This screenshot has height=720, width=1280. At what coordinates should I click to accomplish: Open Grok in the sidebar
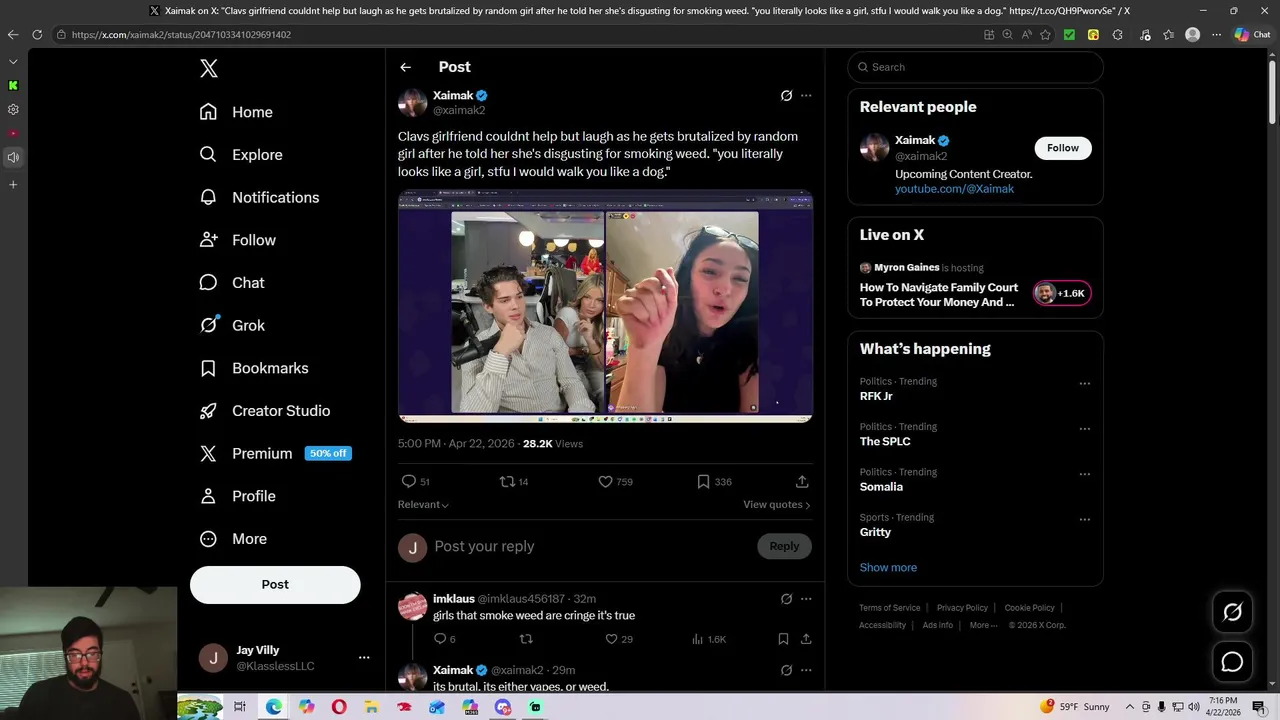click(232, 325)
